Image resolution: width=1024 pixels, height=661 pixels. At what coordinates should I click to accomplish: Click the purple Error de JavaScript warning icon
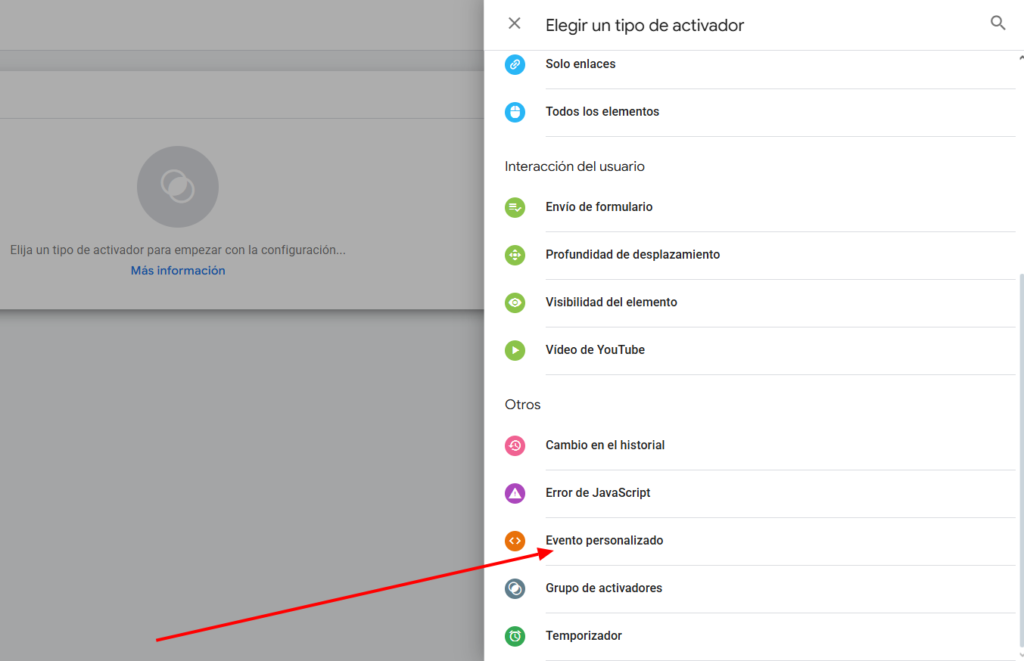tap(515, 493)
